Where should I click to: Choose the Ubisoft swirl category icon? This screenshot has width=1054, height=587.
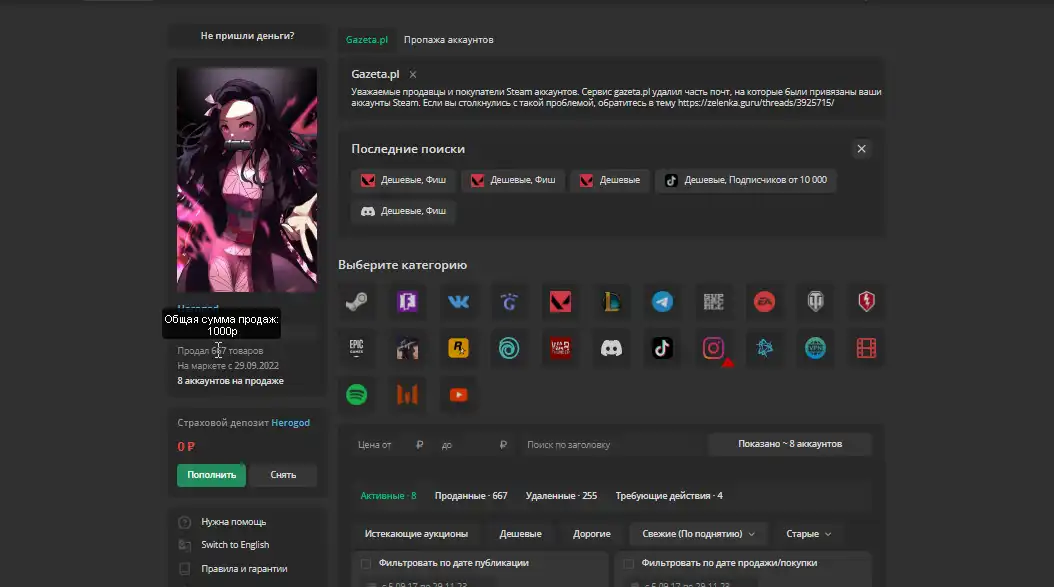509,348
